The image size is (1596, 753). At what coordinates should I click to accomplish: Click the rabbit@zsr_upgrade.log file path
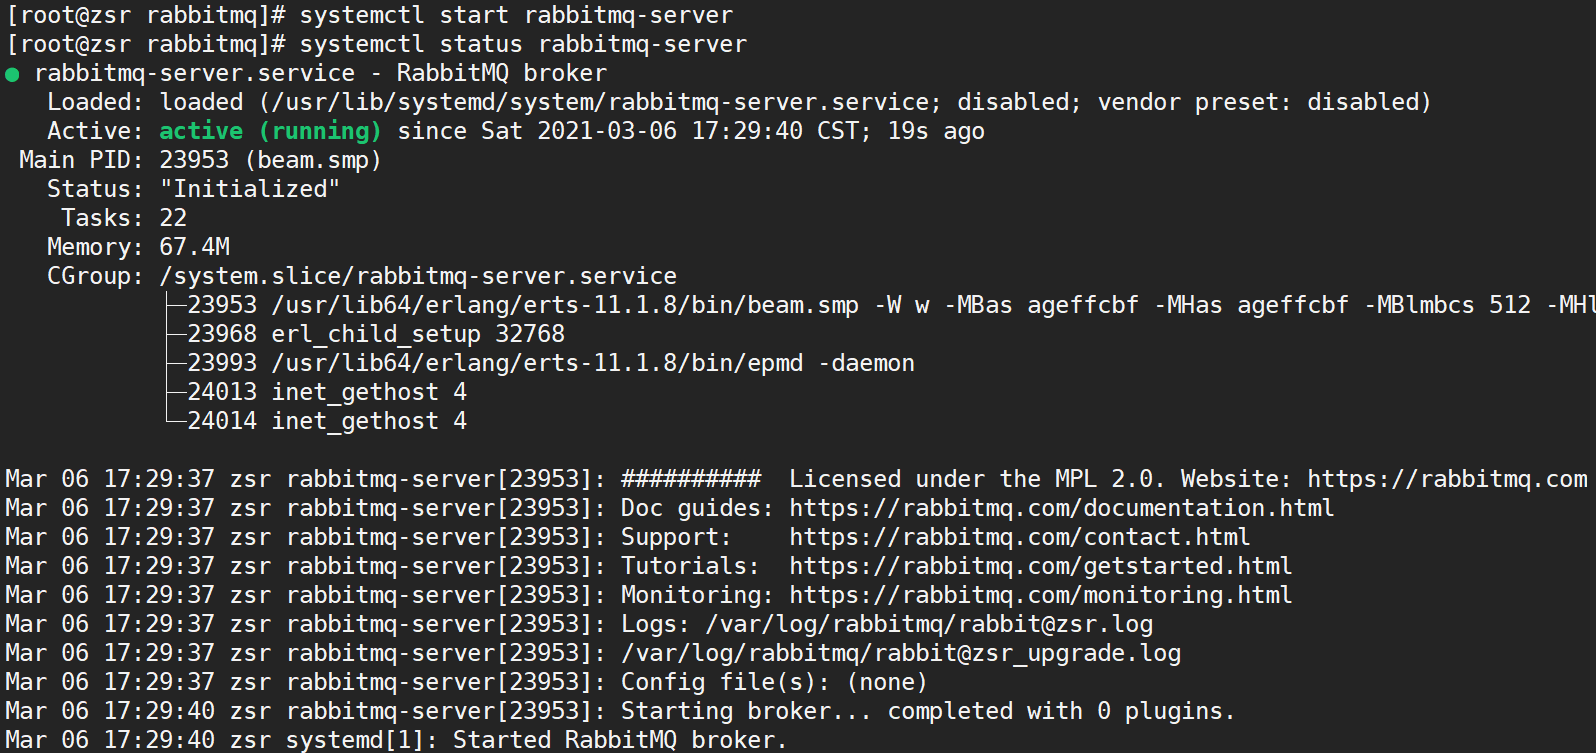coord(900,653)
